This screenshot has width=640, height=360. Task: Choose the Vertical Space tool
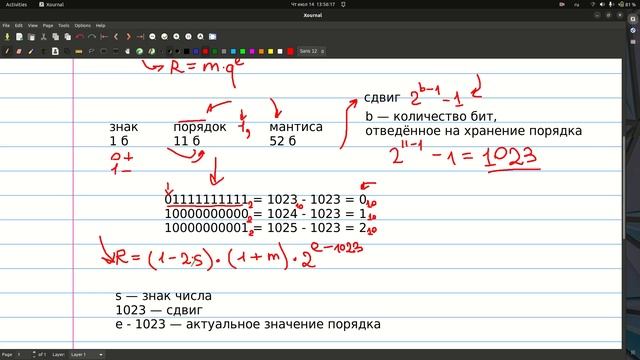point(115,51)
